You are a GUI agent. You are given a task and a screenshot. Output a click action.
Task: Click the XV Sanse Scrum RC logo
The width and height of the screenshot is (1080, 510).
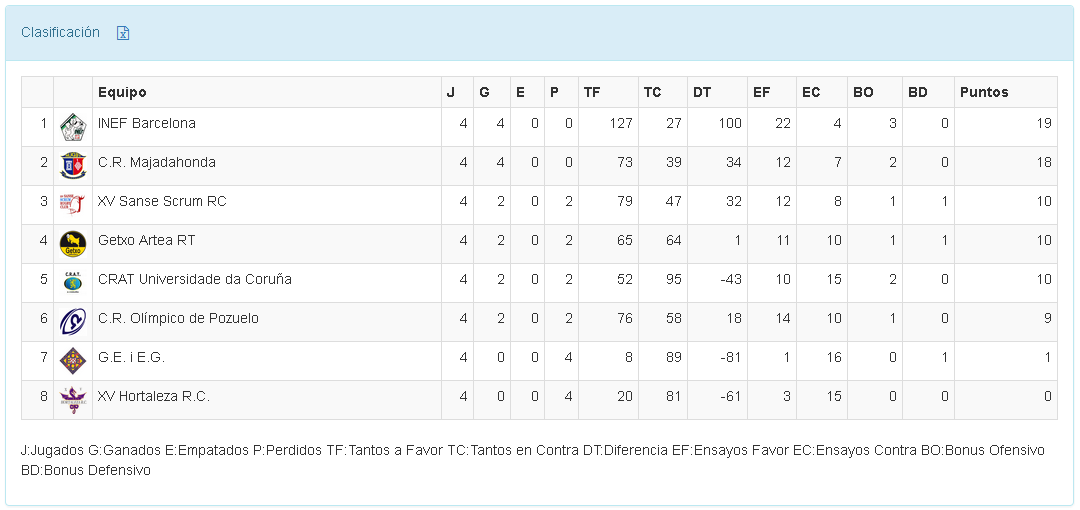(x=73, y=205)
